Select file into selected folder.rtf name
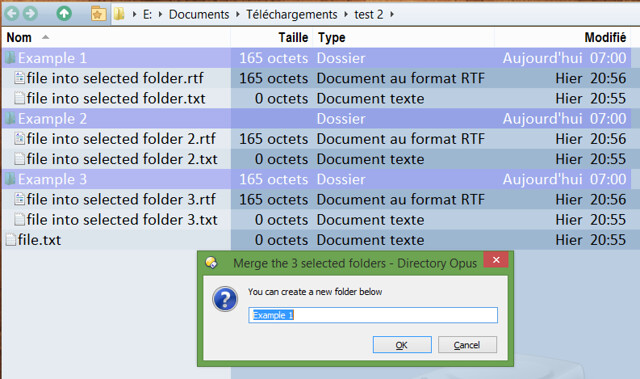 pyautogui.click(x=115, y=78)
